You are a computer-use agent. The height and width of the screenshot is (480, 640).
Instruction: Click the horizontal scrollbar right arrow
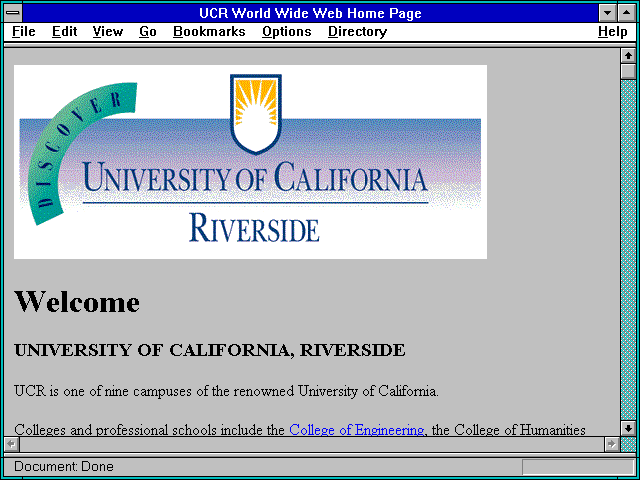click(611, 444)
